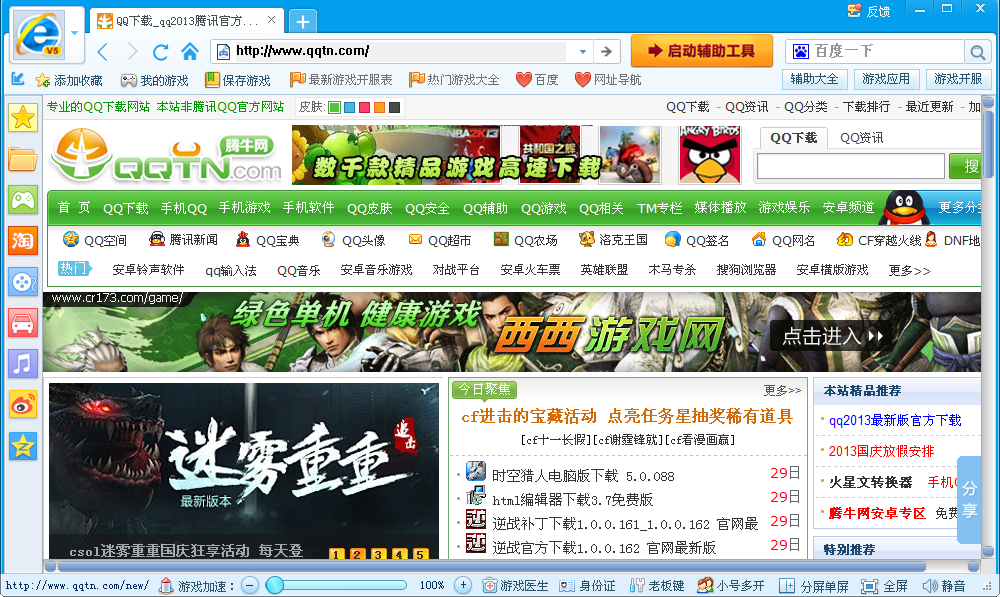Open 安卓频道 in the green nav menu
The height and width of the screenshot is (597, 1000).
[848, 208]
